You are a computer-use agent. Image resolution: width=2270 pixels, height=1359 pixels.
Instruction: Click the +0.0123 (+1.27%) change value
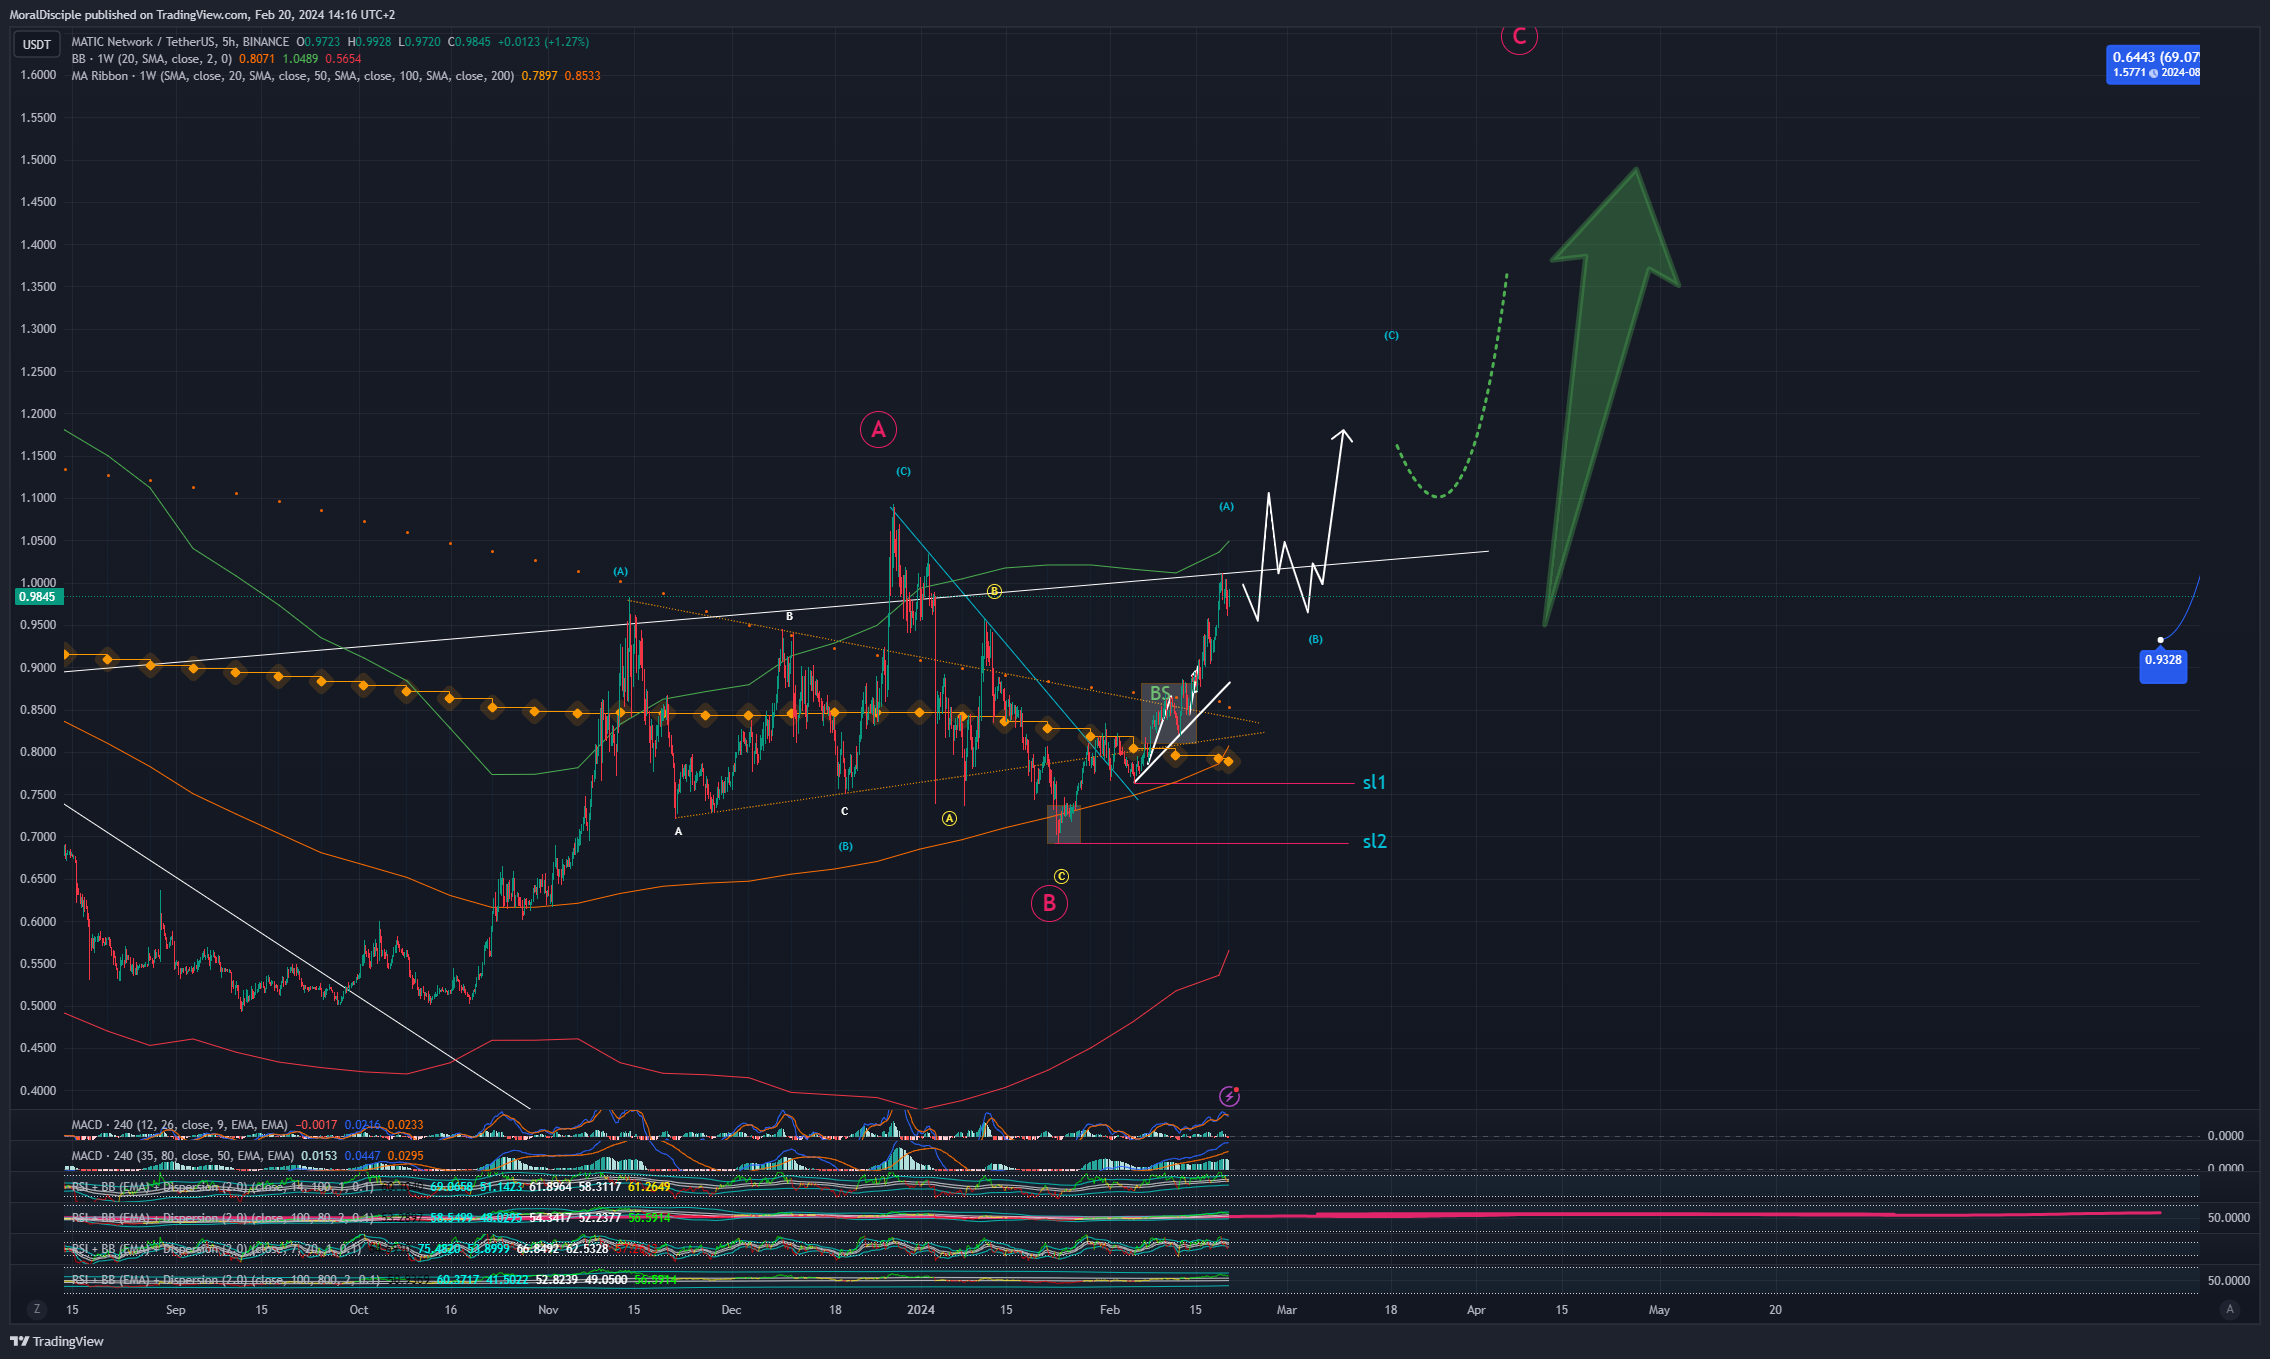(x=544, y=42)
